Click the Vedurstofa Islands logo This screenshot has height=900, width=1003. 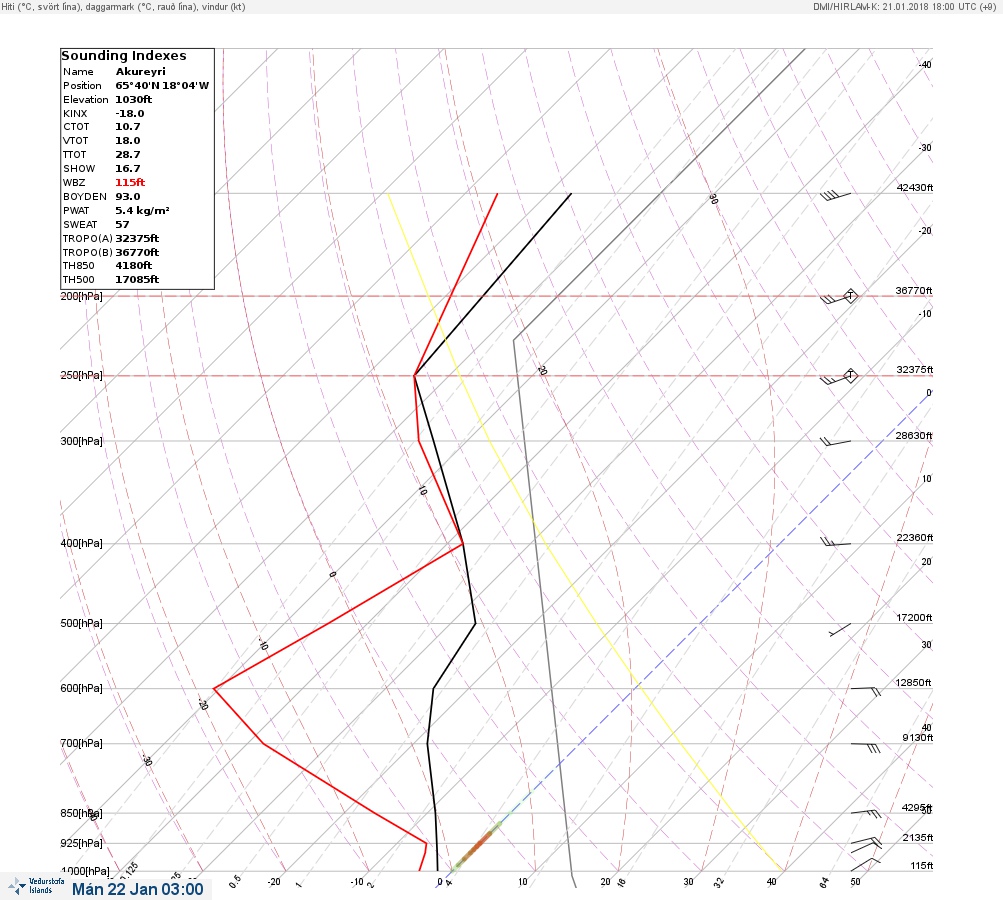tap(36, 886)
